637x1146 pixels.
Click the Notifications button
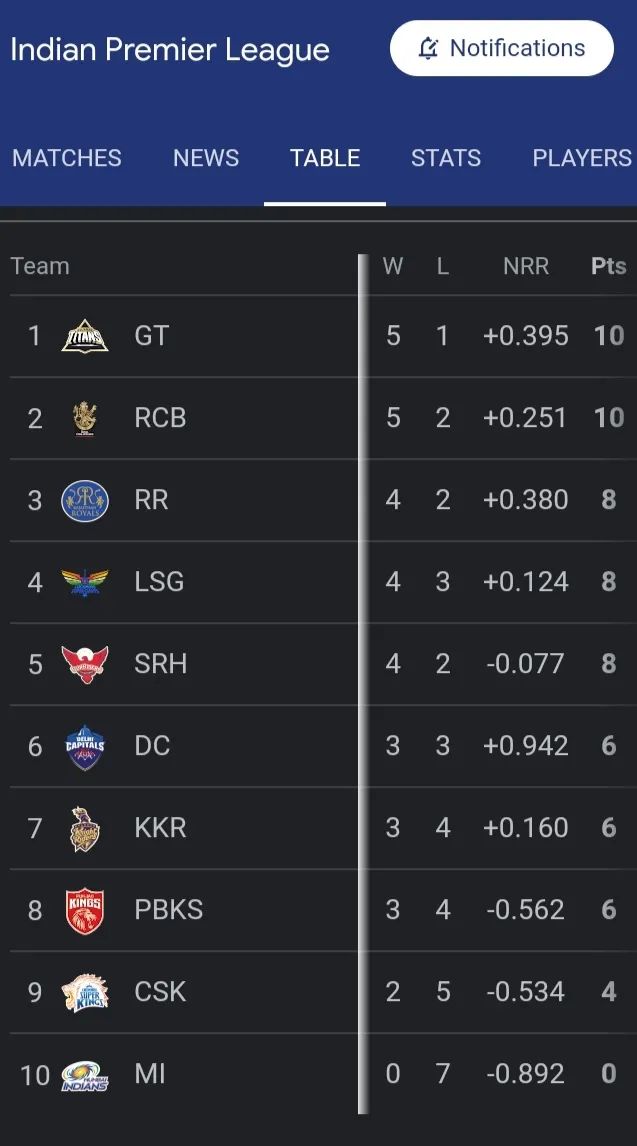click(x=502, y=48)
